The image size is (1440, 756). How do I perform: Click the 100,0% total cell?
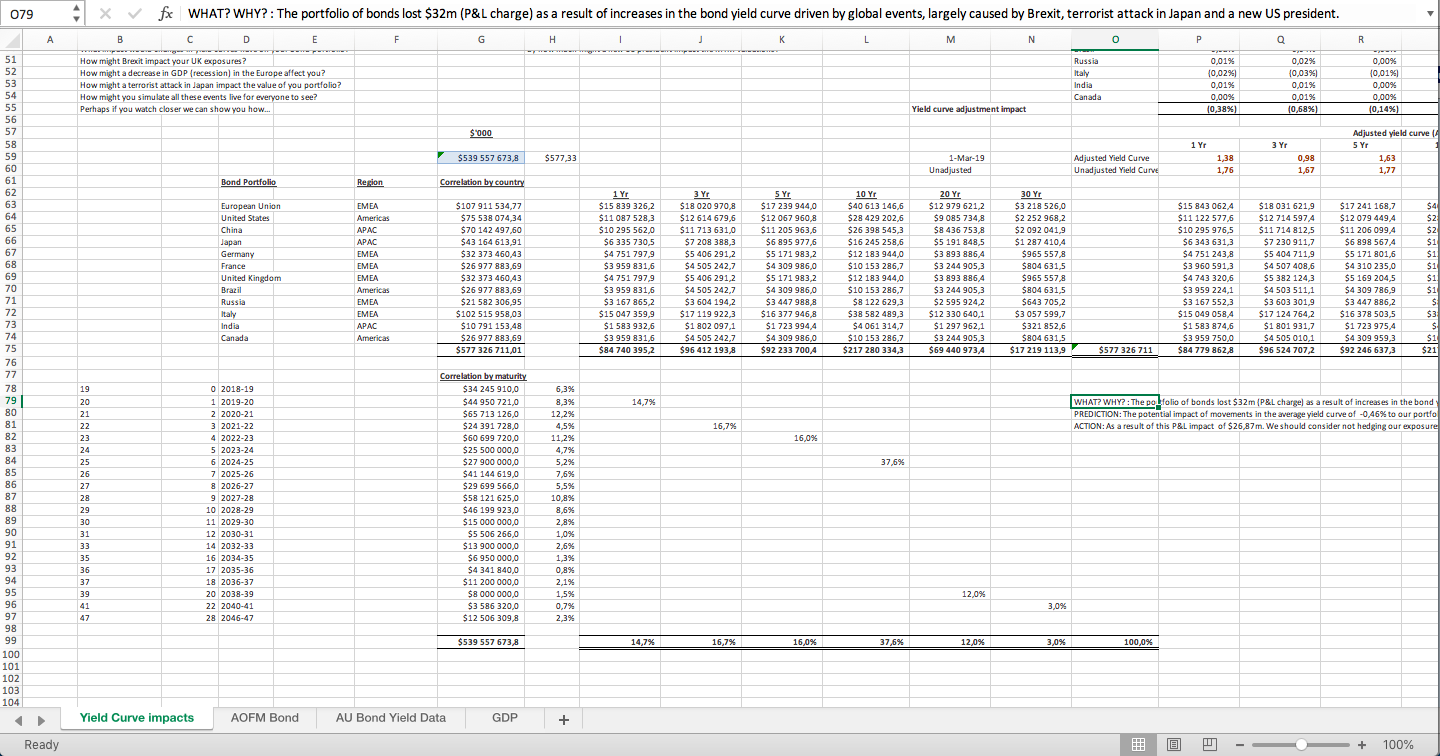tap(1115, 641)
